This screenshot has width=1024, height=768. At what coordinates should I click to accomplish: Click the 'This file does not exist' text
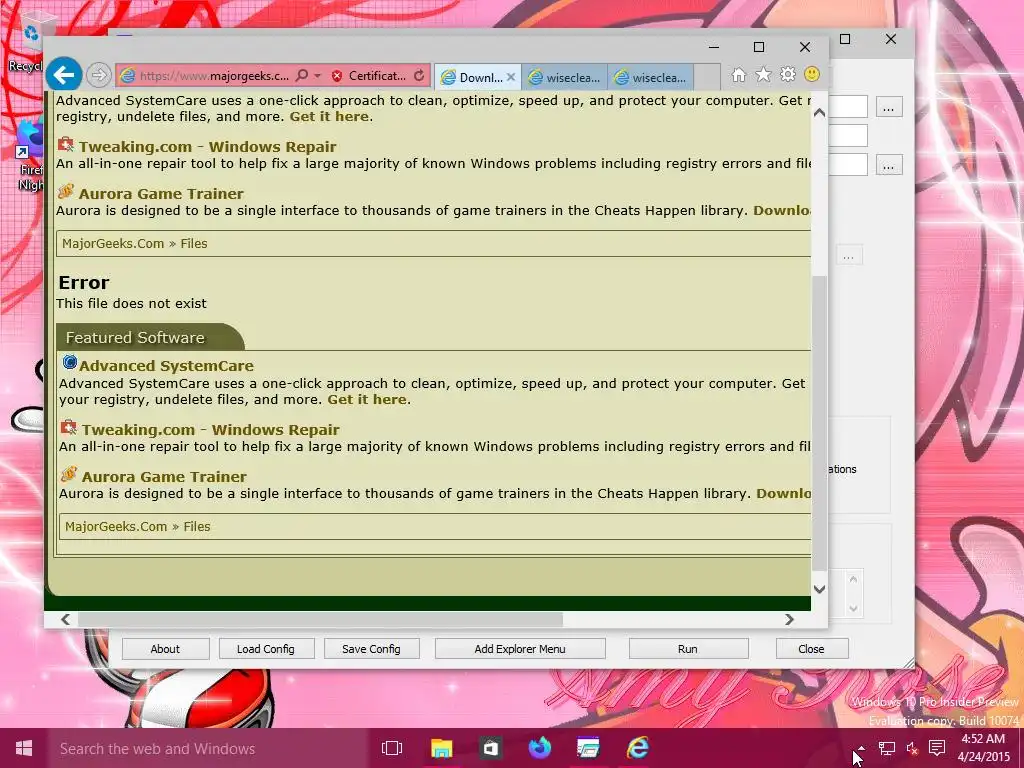[131, 304]
